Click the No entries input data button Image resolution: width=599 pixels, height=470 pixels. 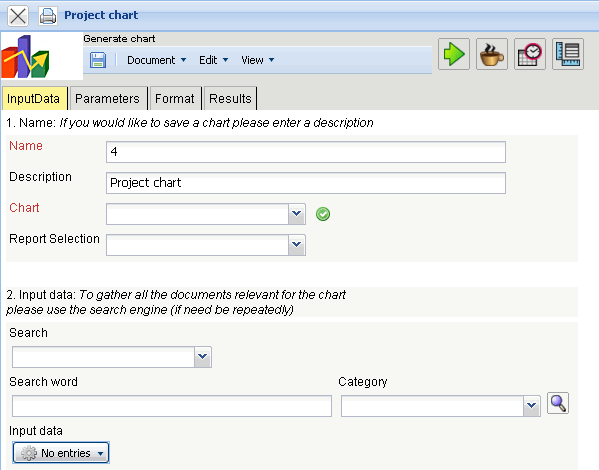point(61,453)
